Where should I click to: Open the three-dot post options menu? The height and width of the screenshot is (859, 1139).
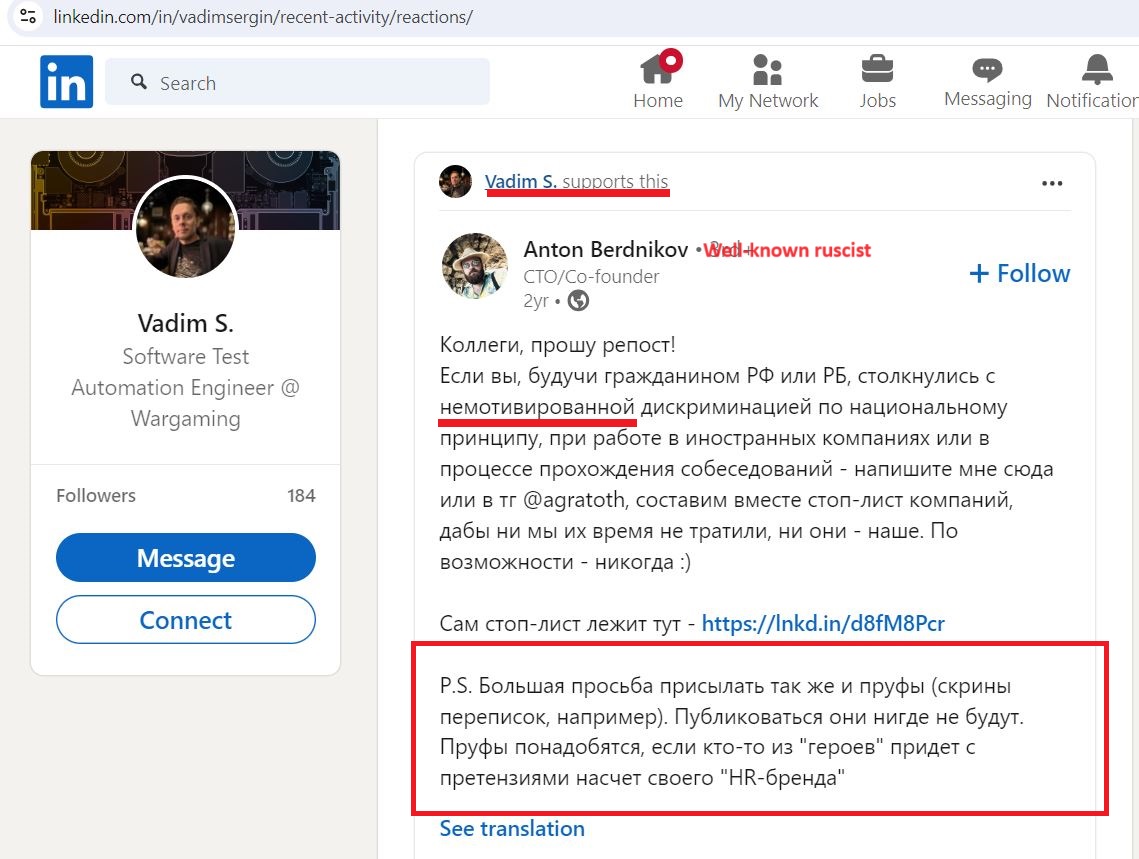[x=1052, y=183]
